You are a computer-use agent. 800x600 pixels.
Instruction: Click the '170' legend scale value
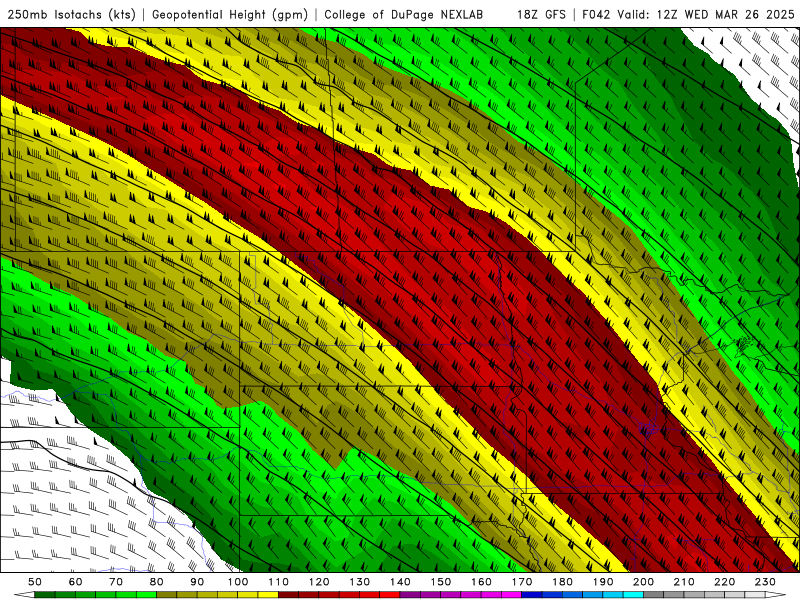tap(522, 582)
